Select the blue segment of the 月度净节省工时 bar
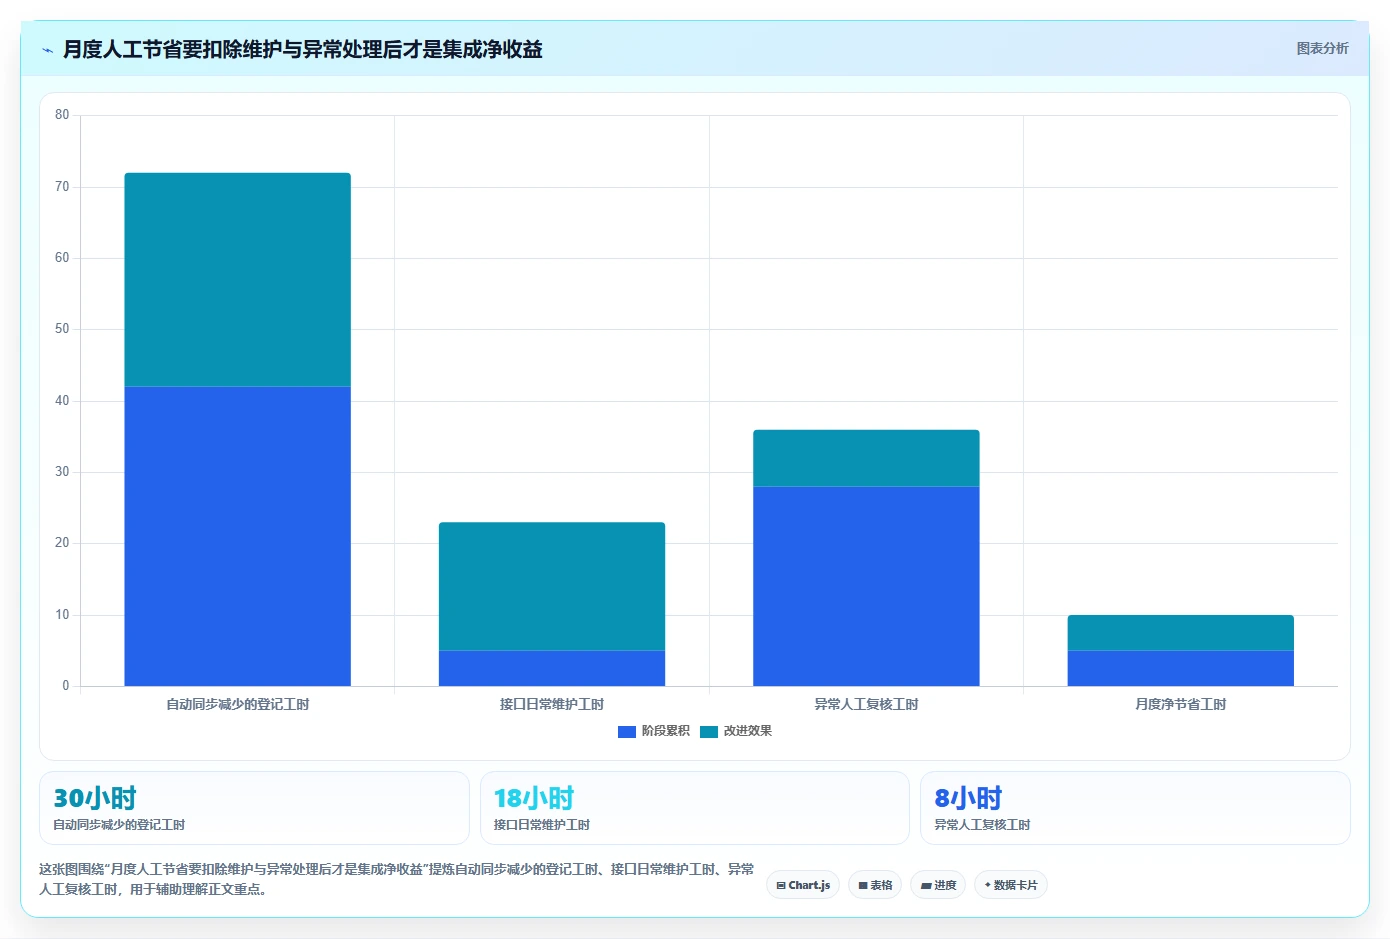 click(x=1181, y=668)
